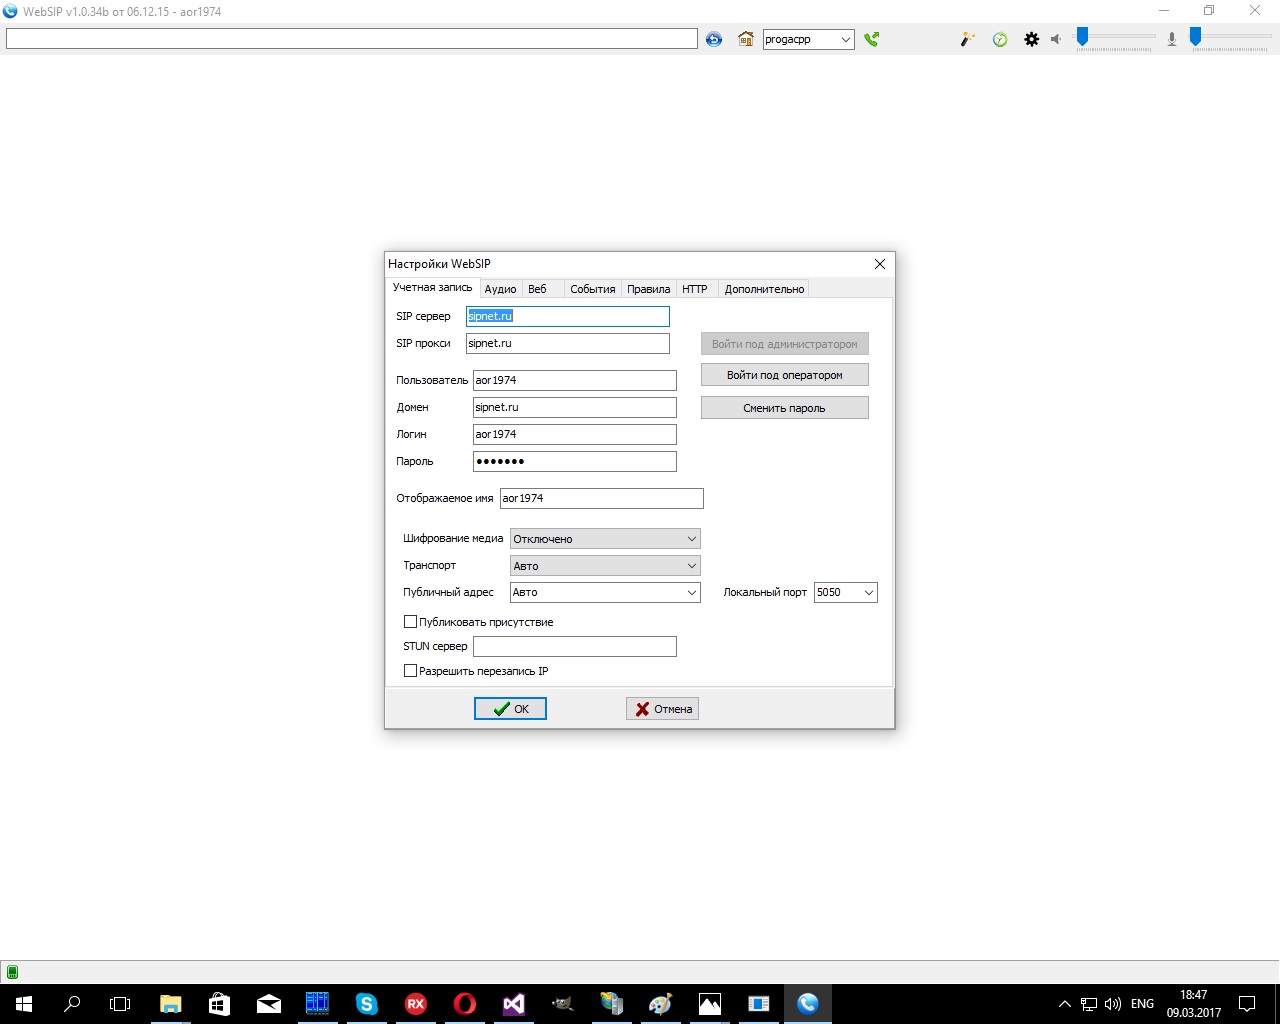Image resolution: width=1280 pixels, height=1024 pixels.
Task: Close the 'Настройки WebSIP' dialog
Action: coord(880,264)
